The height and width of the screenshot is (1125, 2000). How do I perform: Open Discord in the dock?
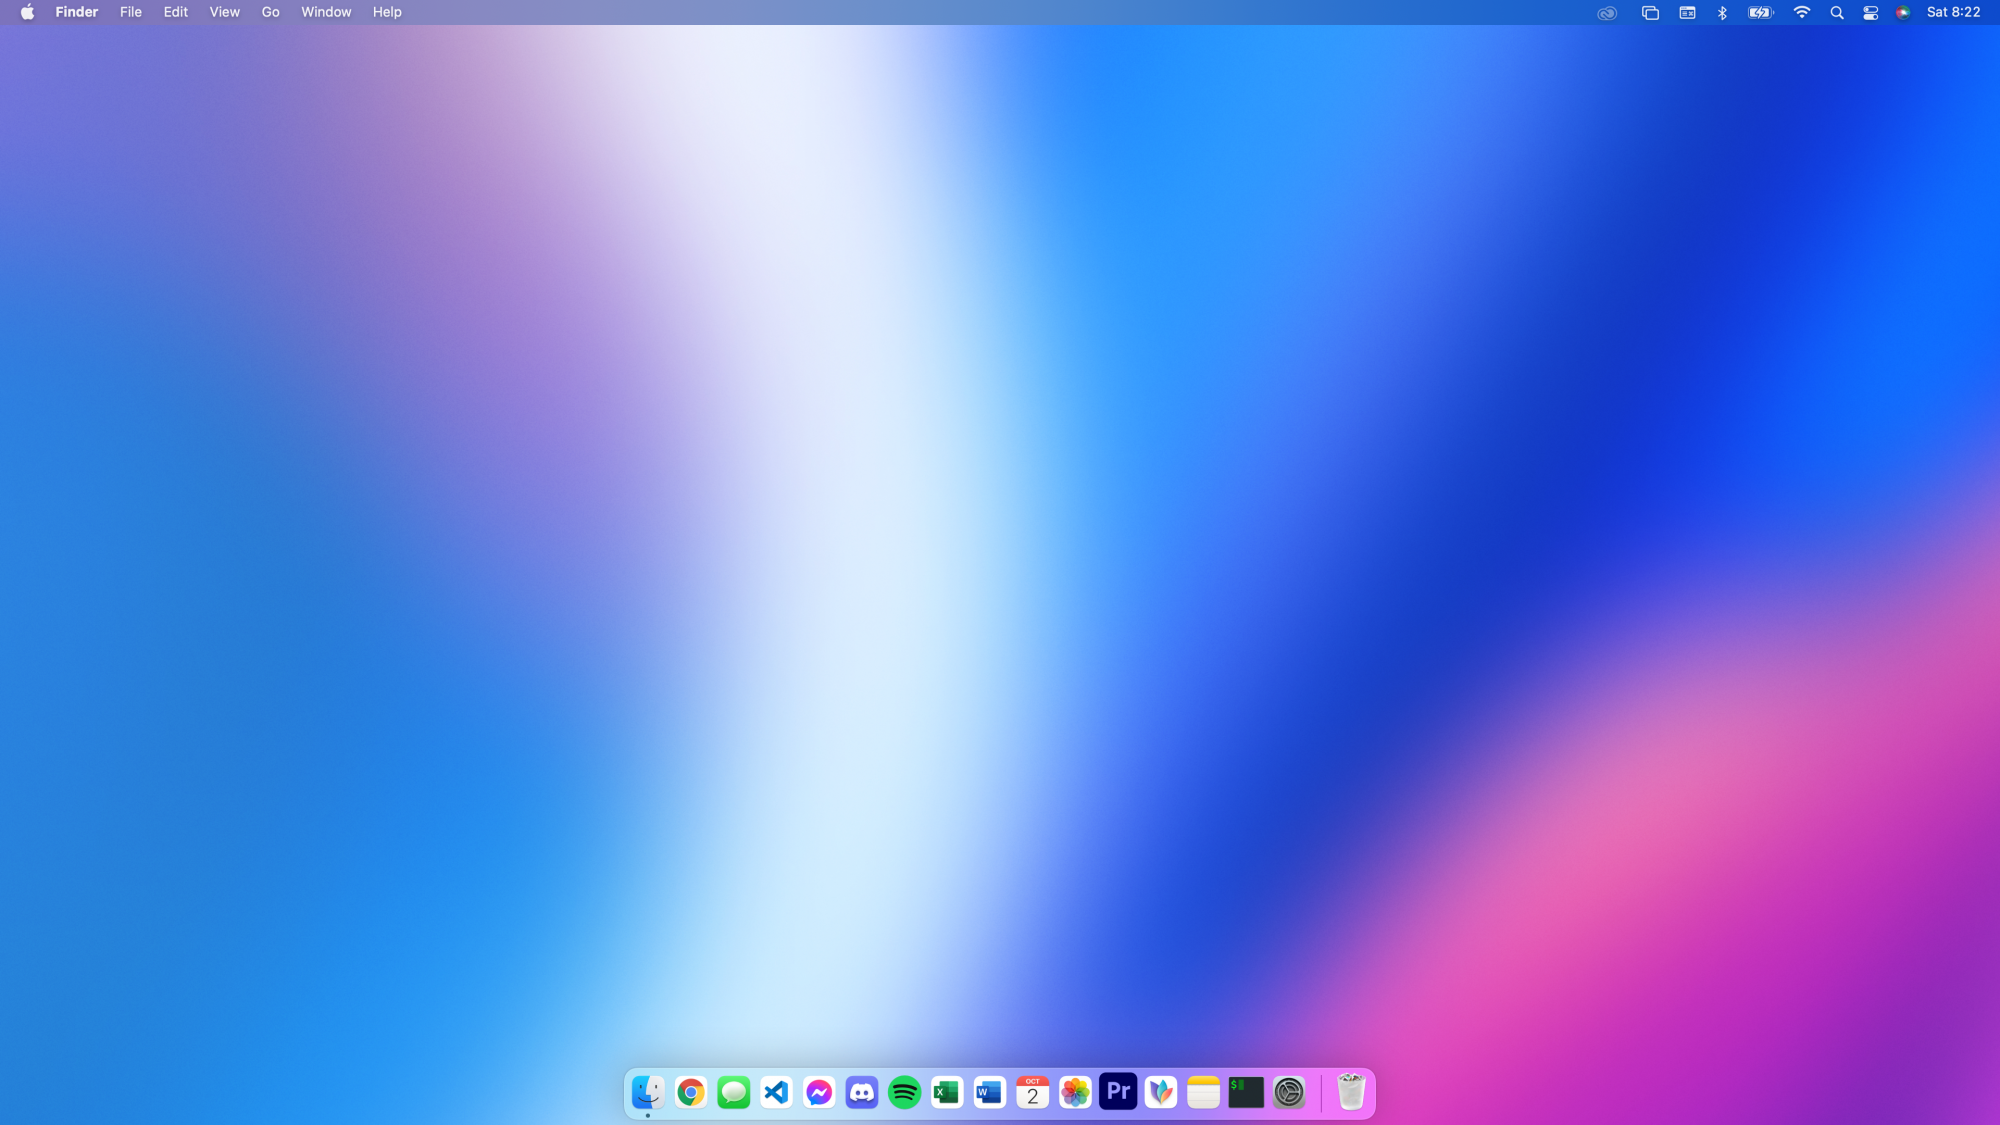(x=861, y=1092)
